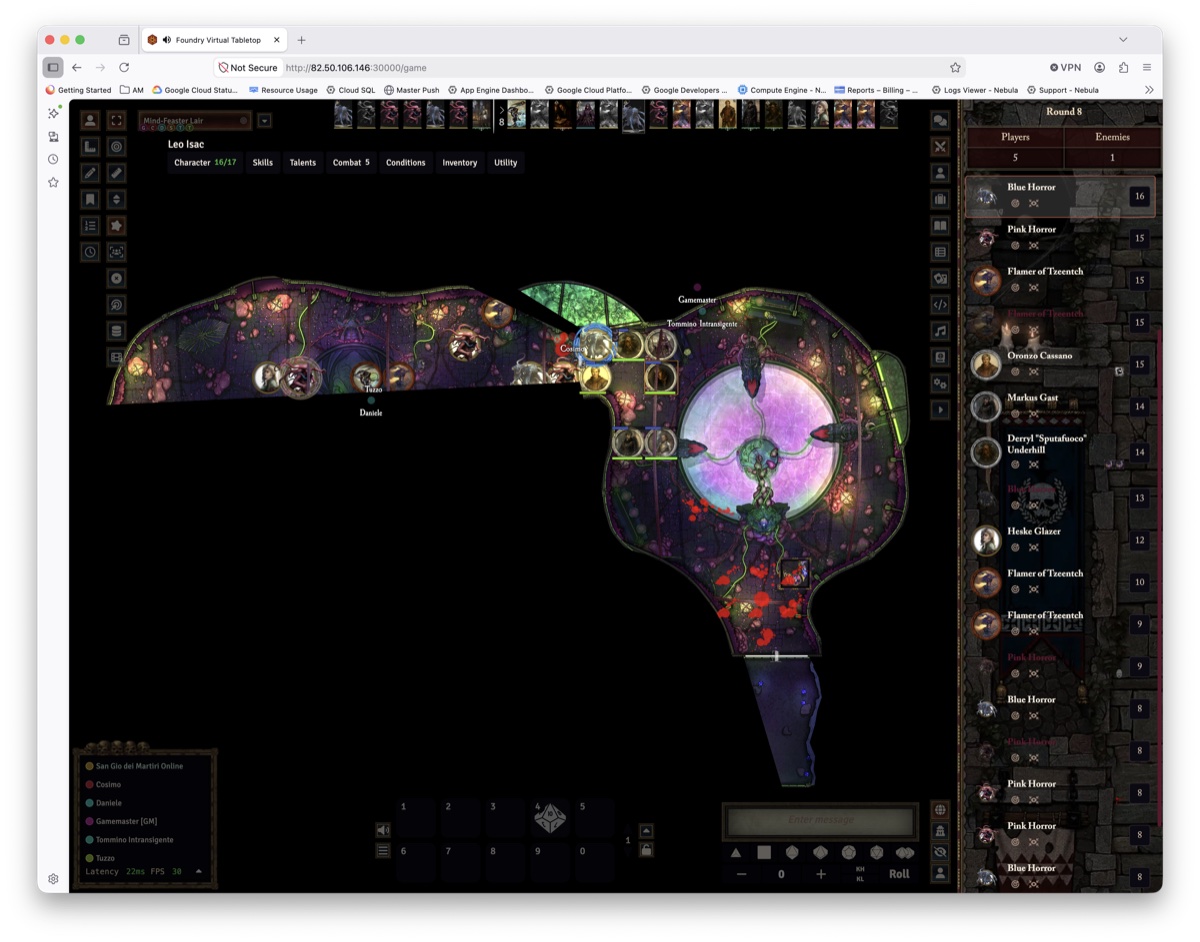Select empty hotbar slot 1
This screenshot has height=942, width=1200.
click(x=415, y=817)
